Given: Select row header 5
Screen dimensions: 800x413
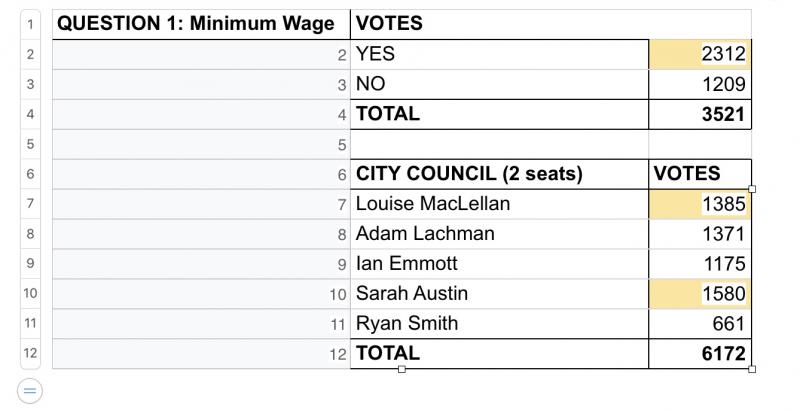Looking at the screenshot, I should coord(30,144).
